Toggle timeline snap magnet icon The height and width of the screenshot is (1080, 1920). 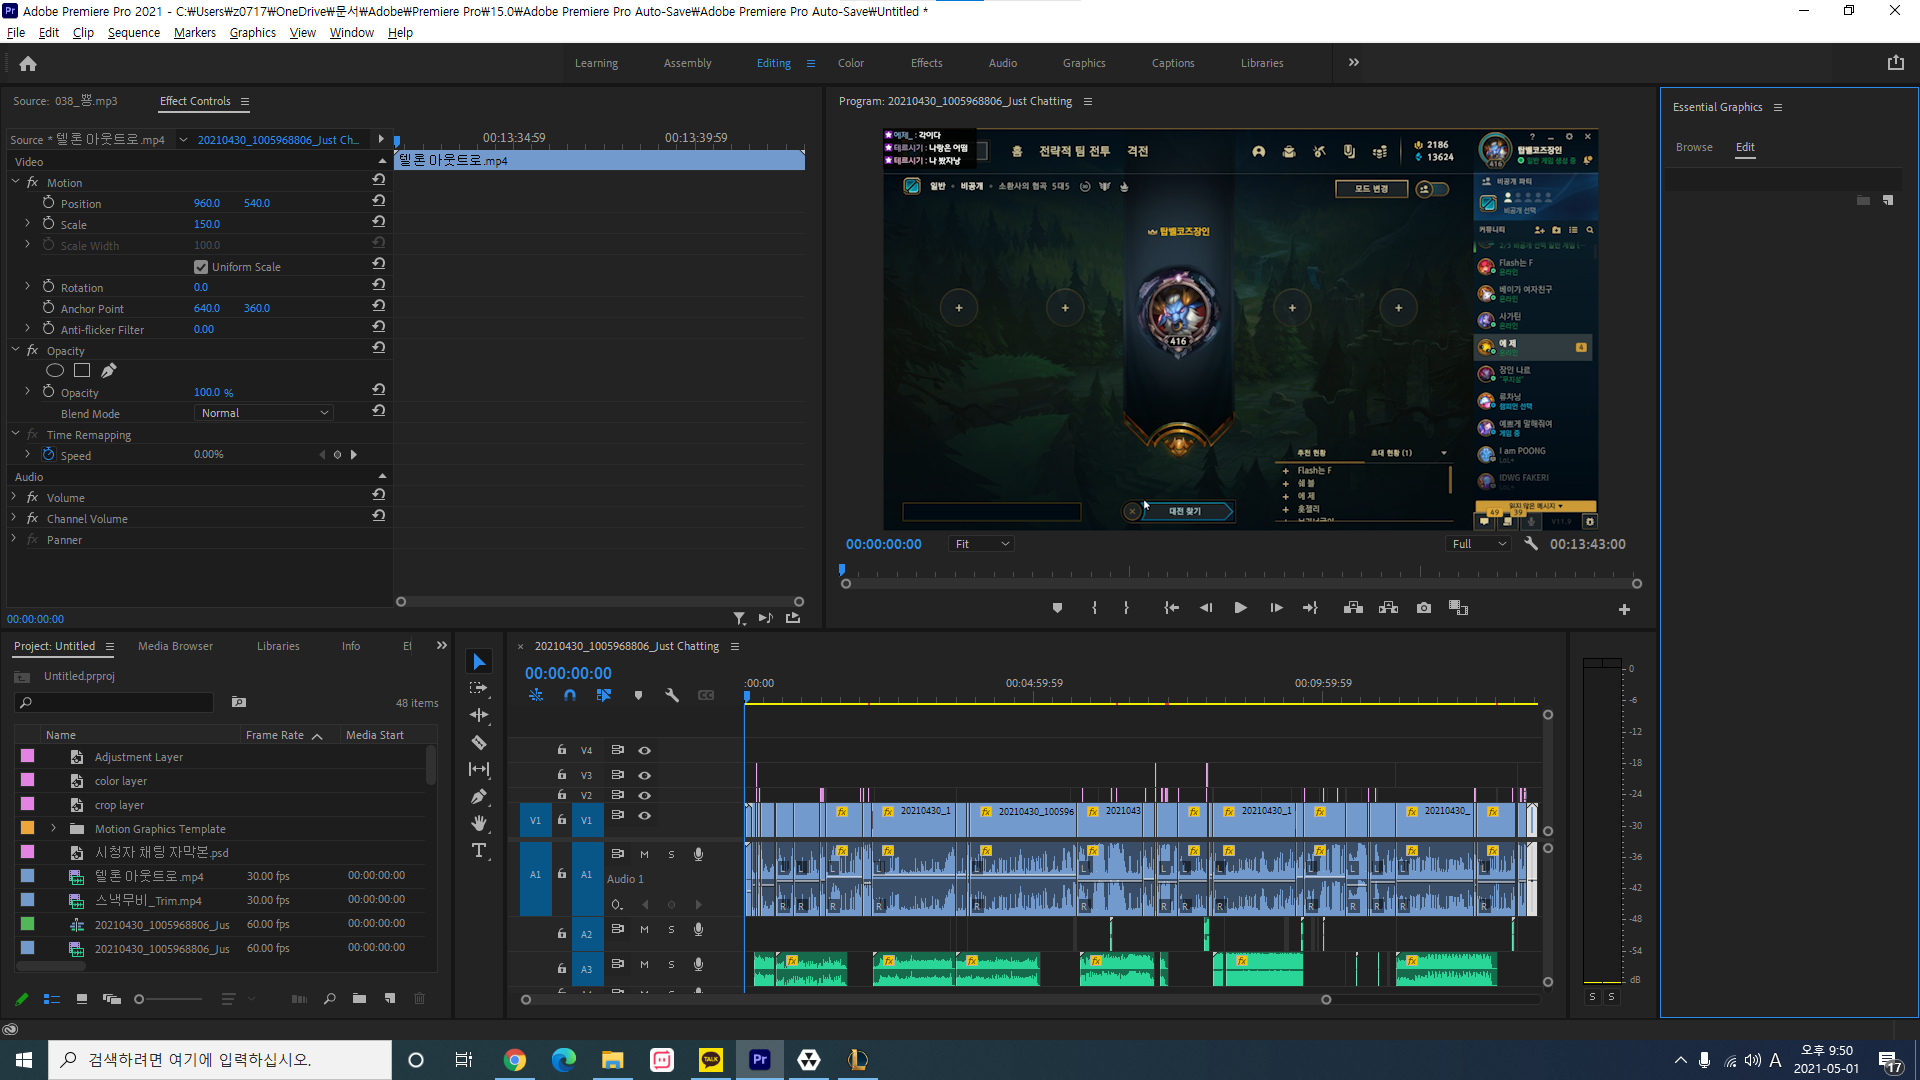[x=569, y=695]
